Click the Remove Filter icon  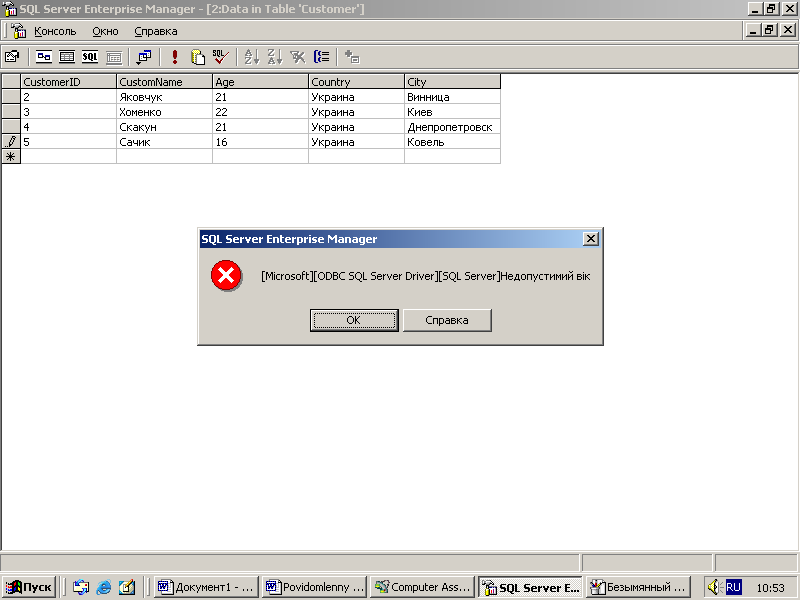(x=297, y=57)
